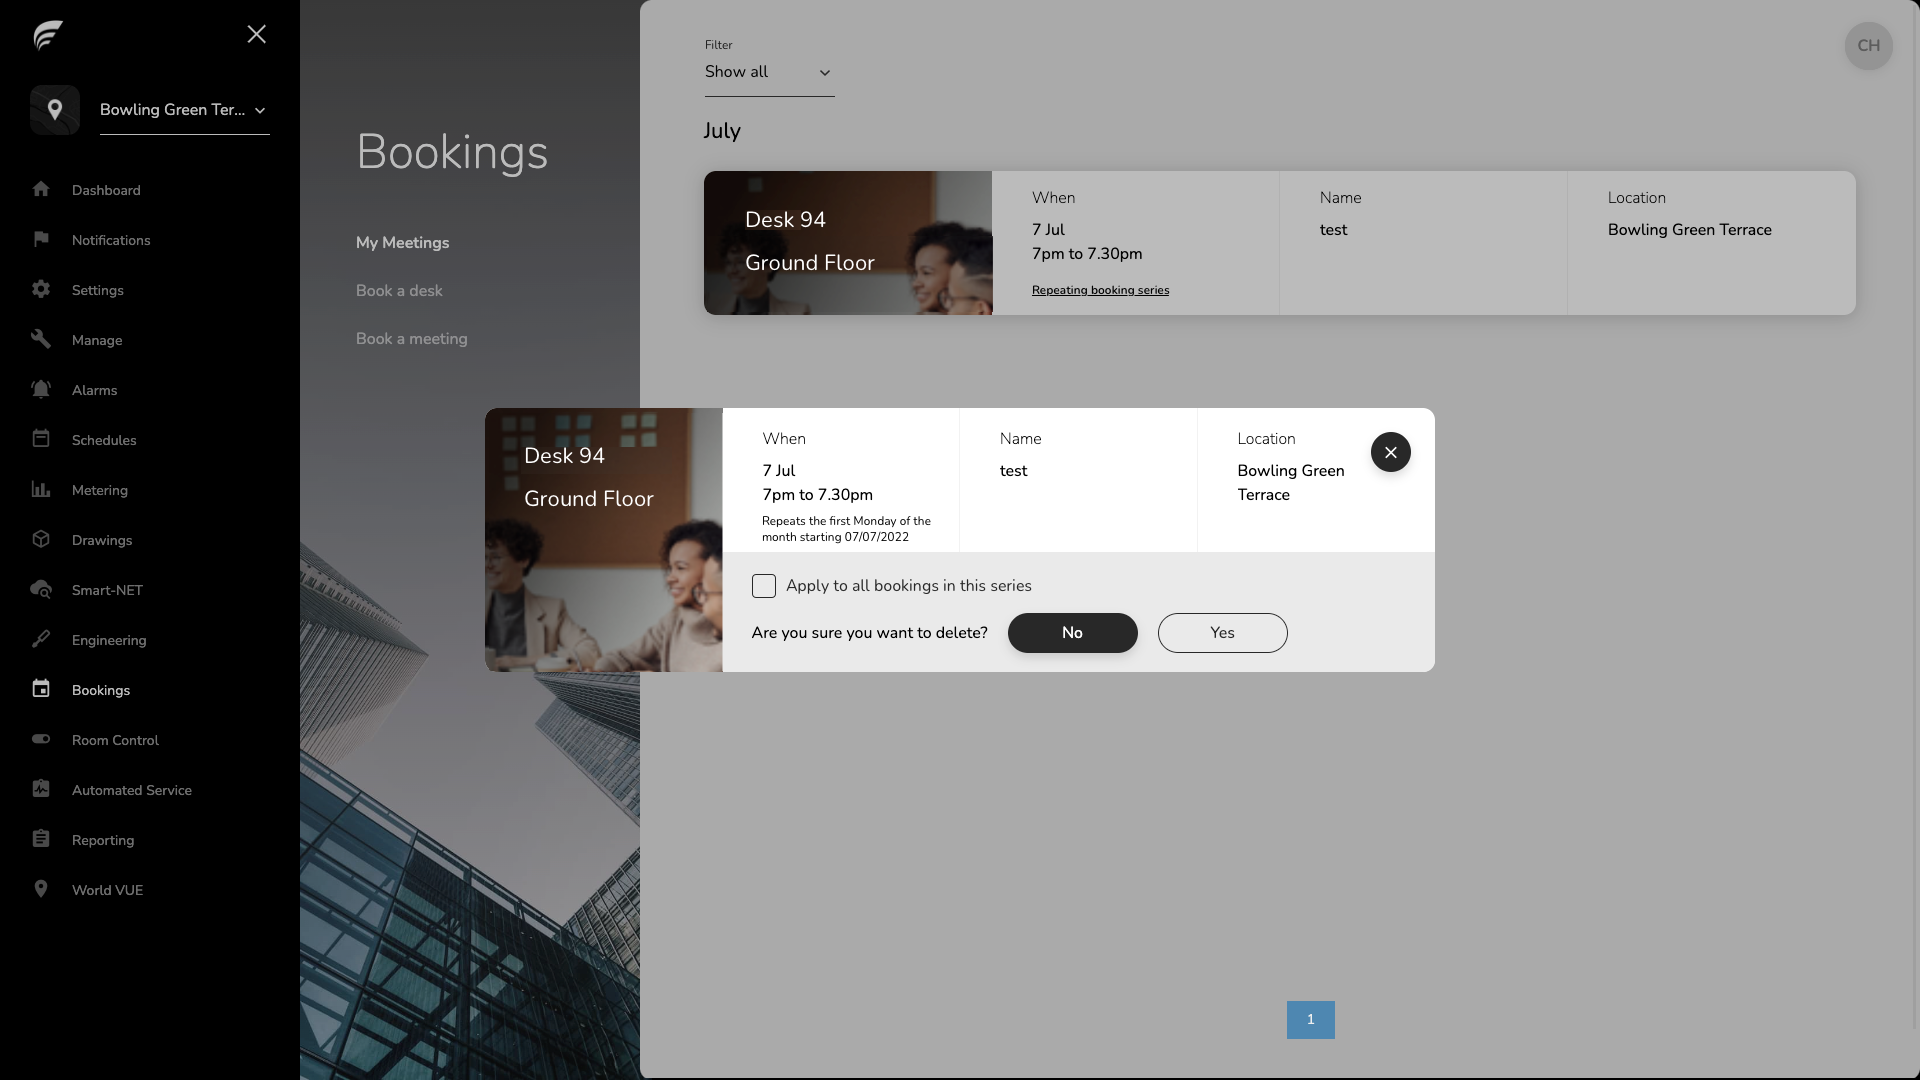
Task: Click the '7pm to 7.30pm' time in the dialog
Action: 817,495
